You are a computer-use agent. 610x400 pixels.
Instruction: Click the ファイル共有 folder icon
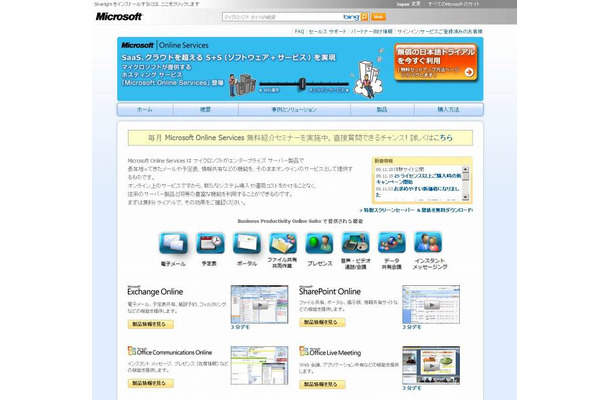(283, 243)
